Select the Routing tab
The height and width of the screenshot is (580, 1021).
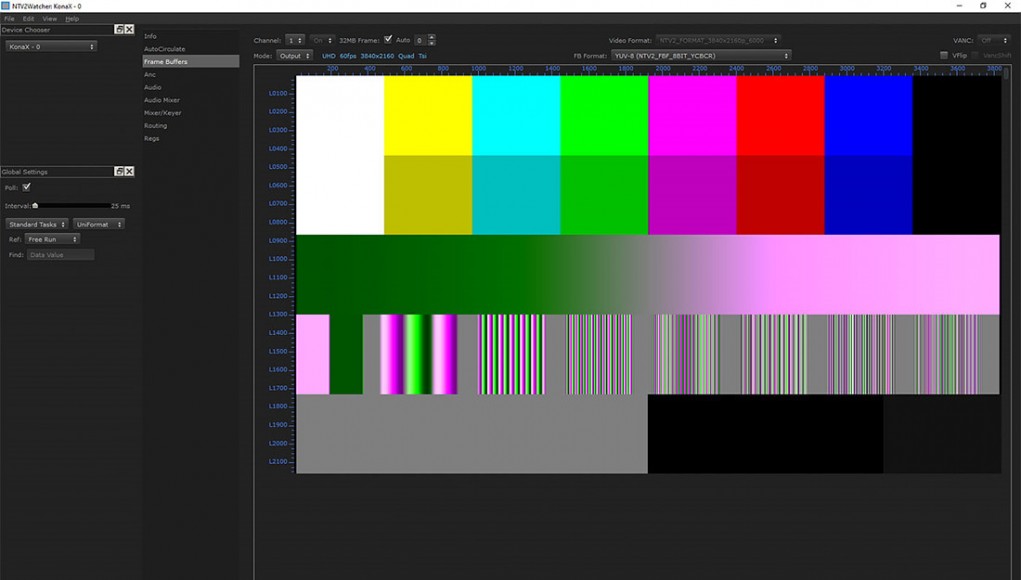point(156,126)
